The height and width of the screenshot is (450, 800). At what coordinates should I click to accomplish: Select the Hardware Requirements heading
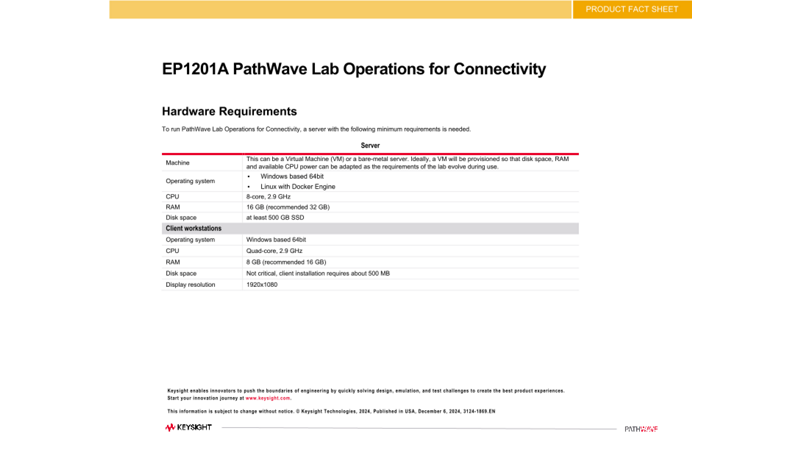click(x=229, y=111)
